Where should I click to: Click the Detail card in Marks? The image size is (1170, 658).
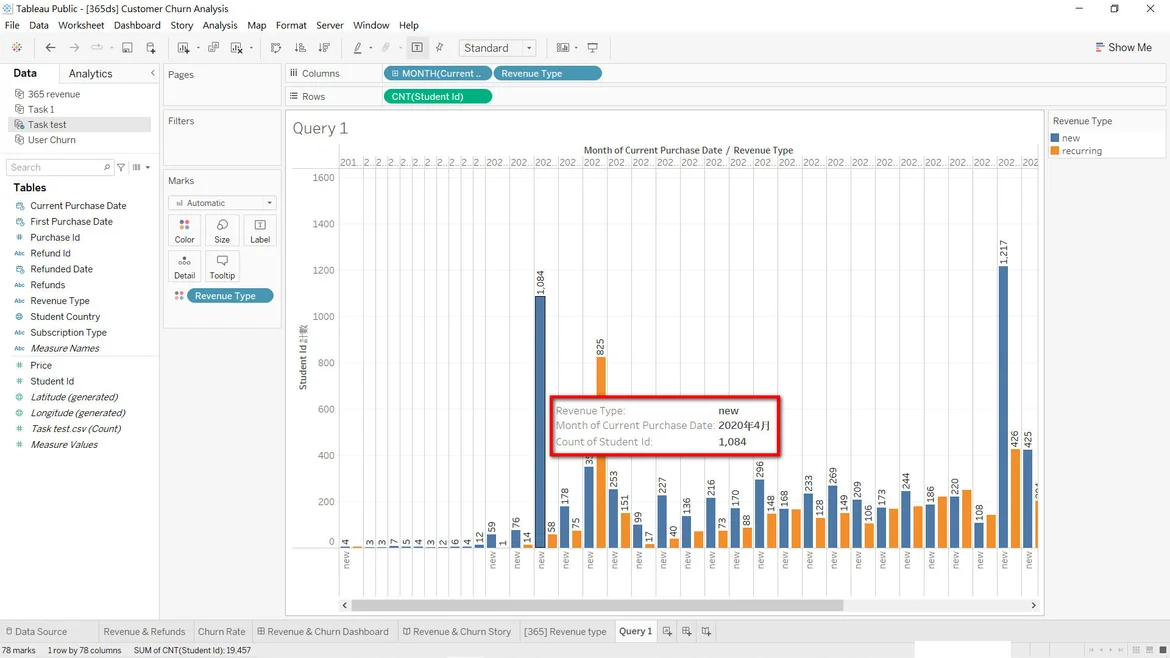pyautogui.click(x=185, y=266)
